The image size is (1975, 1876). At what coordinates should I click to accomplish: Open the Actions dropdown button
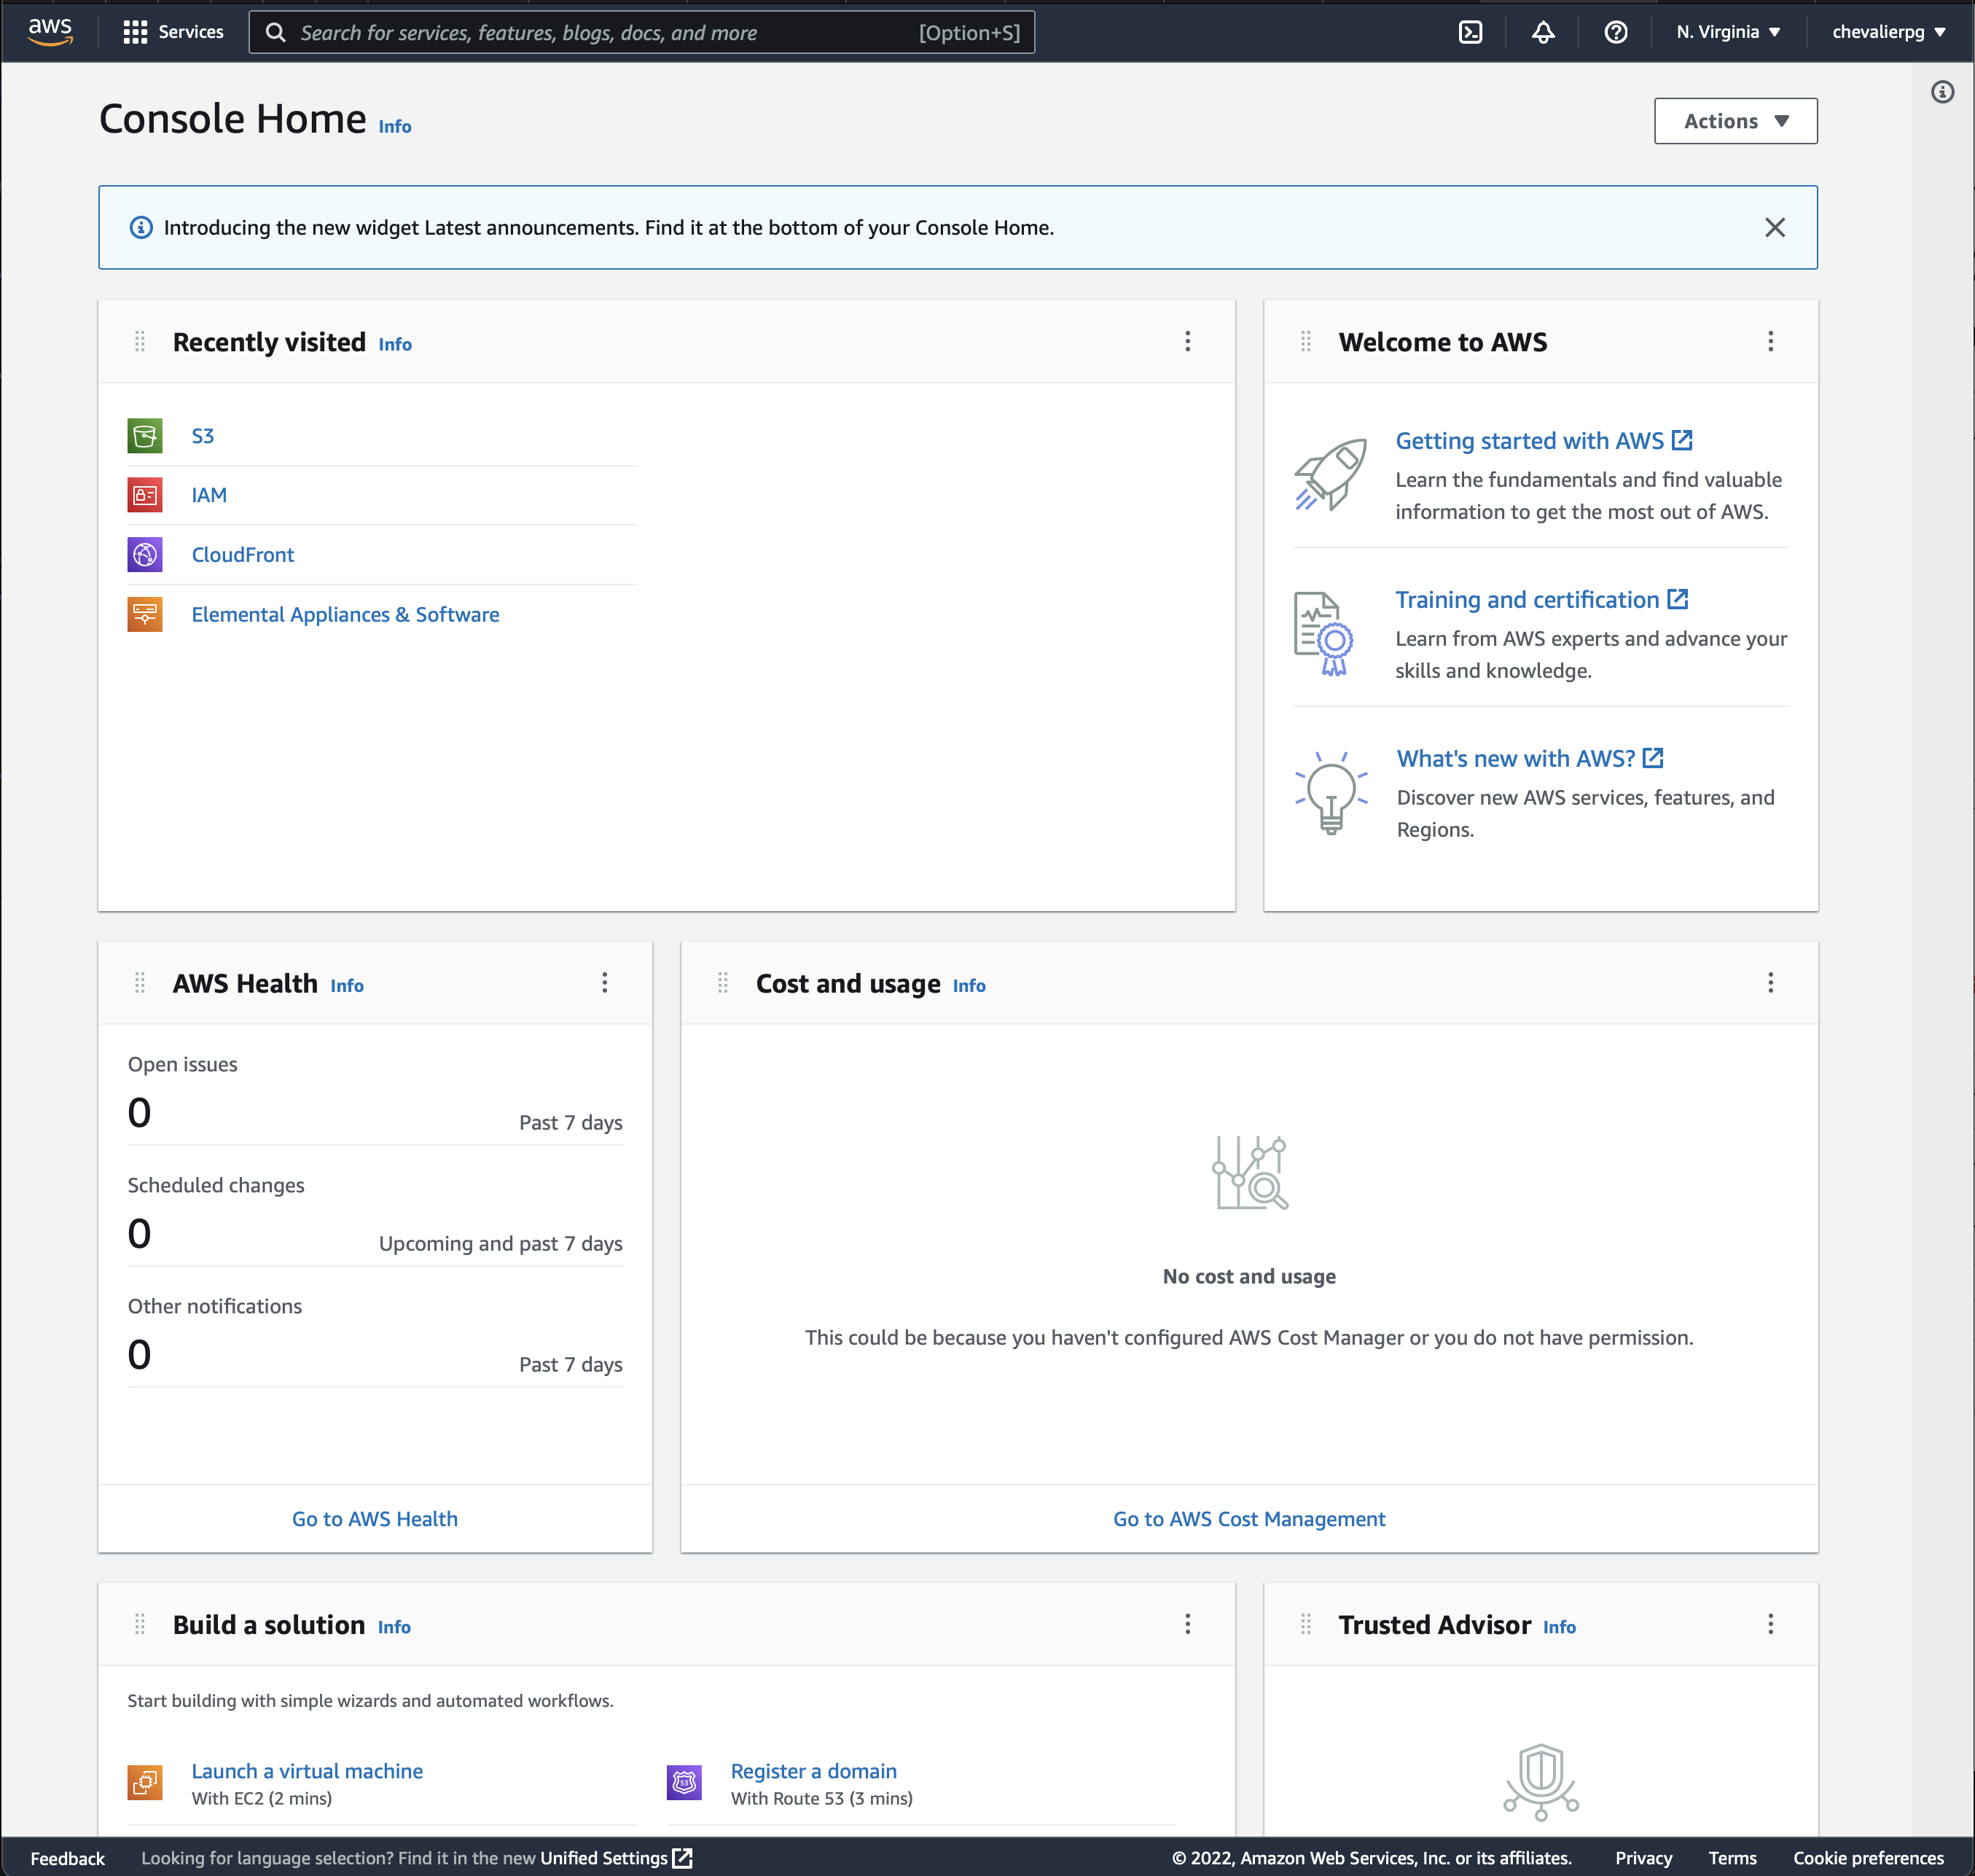click(1735, 121)
